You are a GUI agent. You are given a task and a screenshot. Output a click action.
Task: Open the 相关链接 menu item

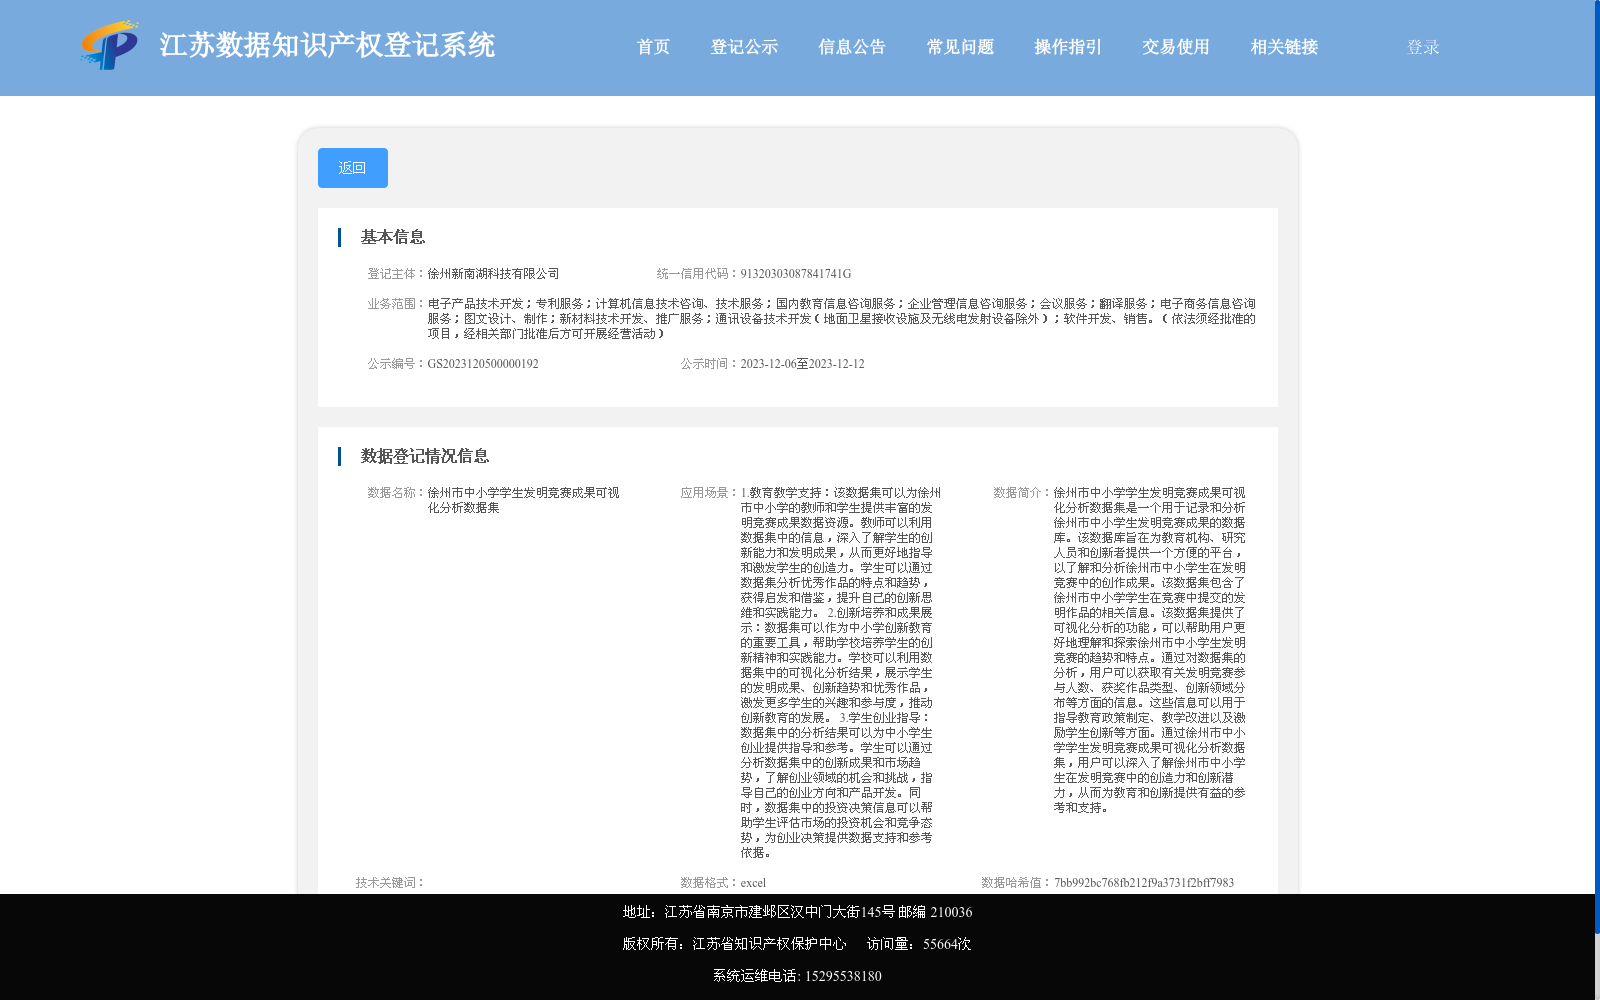pyautogui.click(x=1284, y=47)
